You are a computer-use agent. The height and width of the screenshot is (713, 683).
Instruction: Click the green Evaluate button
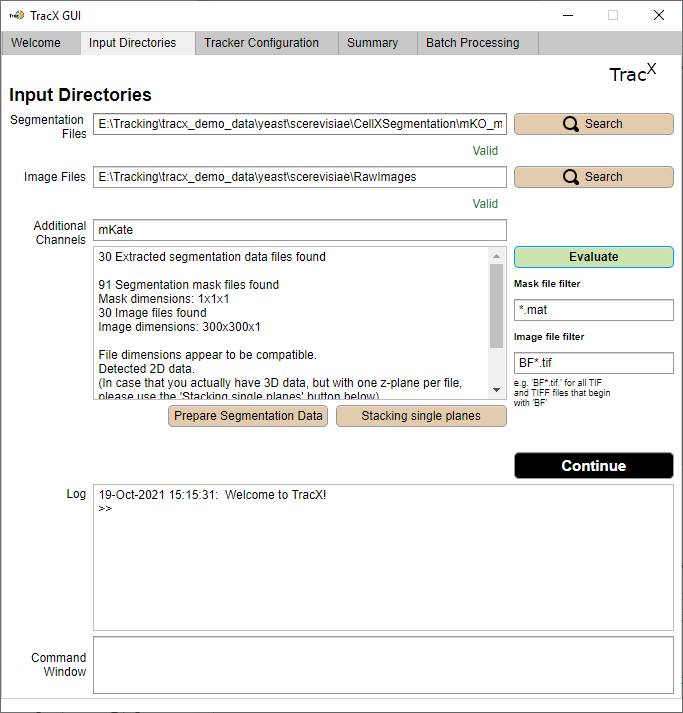tap(593, 257)
